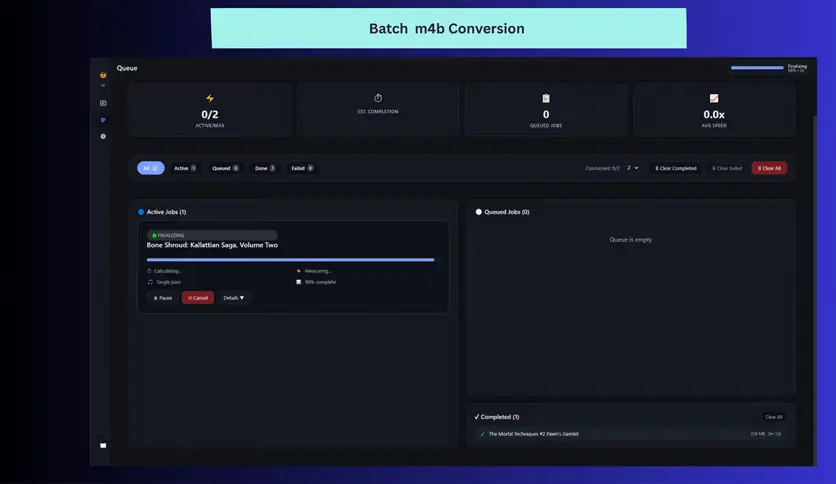836x484 pixels.
Task: Filter jobs by Active
Action: pyautogui.click(x=185, y=168)
